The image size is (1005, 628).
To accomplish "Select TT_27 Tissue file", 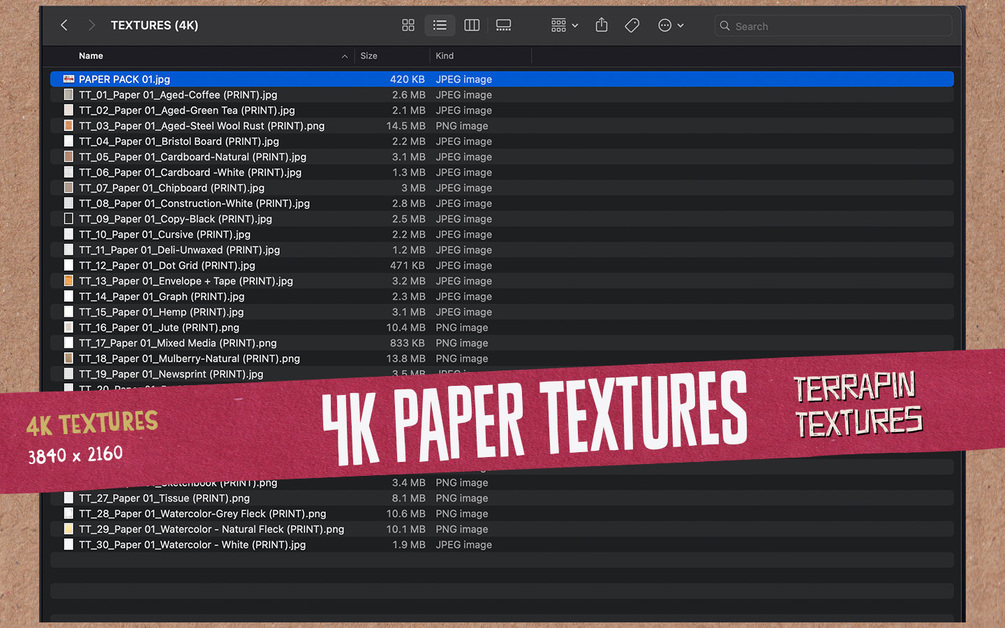I will pos(502,498).
